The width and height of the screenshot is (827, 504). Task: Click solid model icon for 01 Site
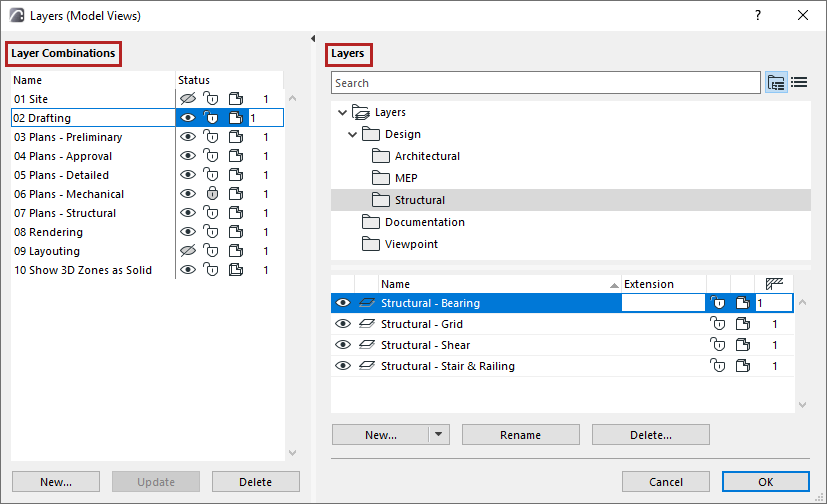click(236, 99)
